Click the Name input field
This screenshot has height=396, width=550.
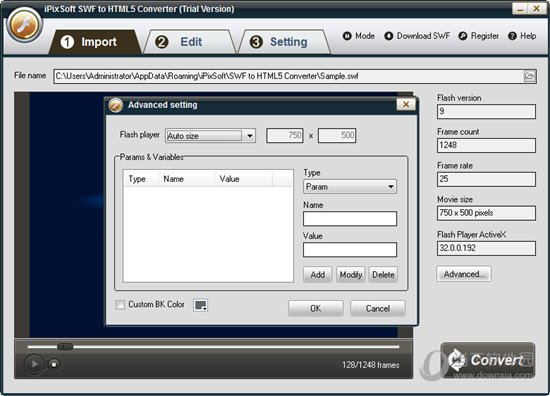[x=350, y=219]
